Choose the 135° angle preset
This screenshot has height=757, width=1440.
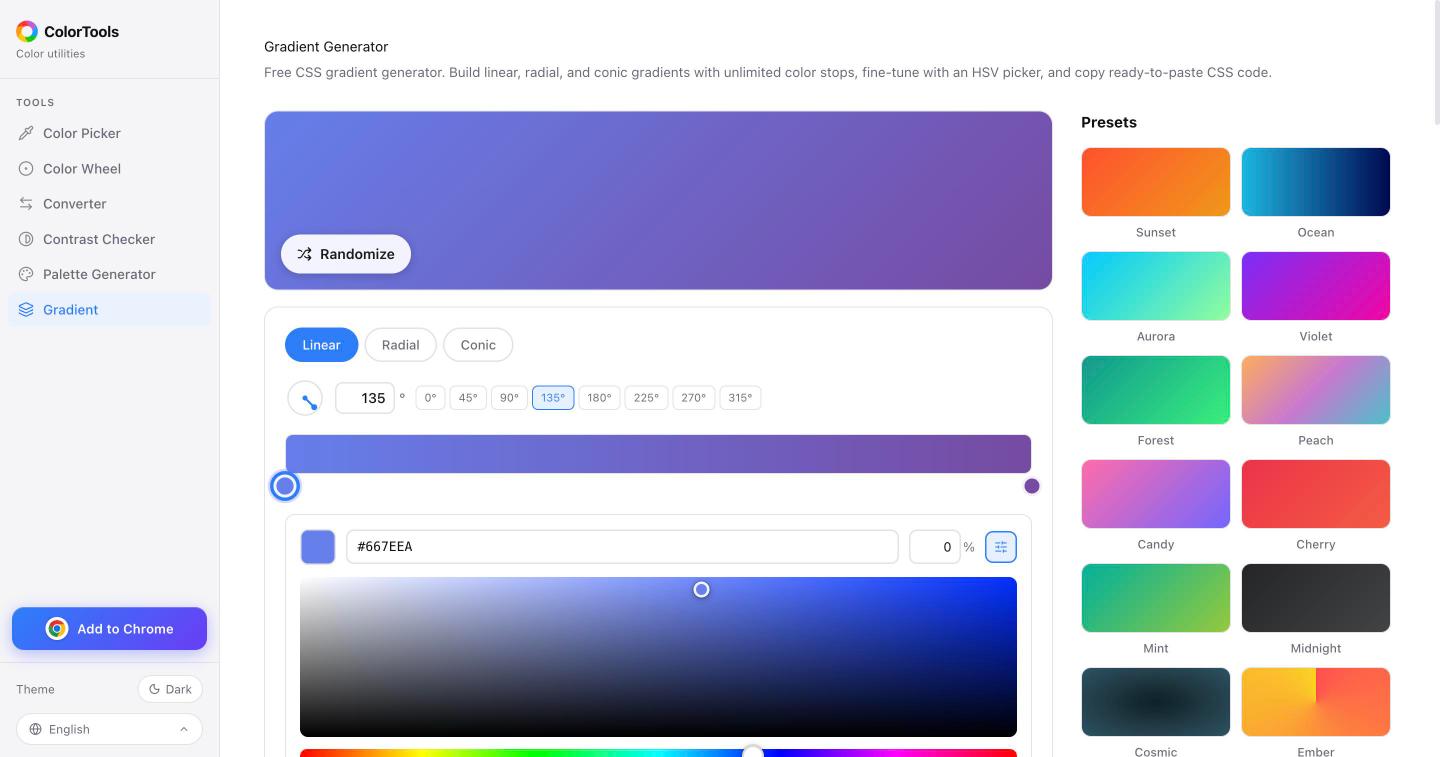[x=553, y=398]
